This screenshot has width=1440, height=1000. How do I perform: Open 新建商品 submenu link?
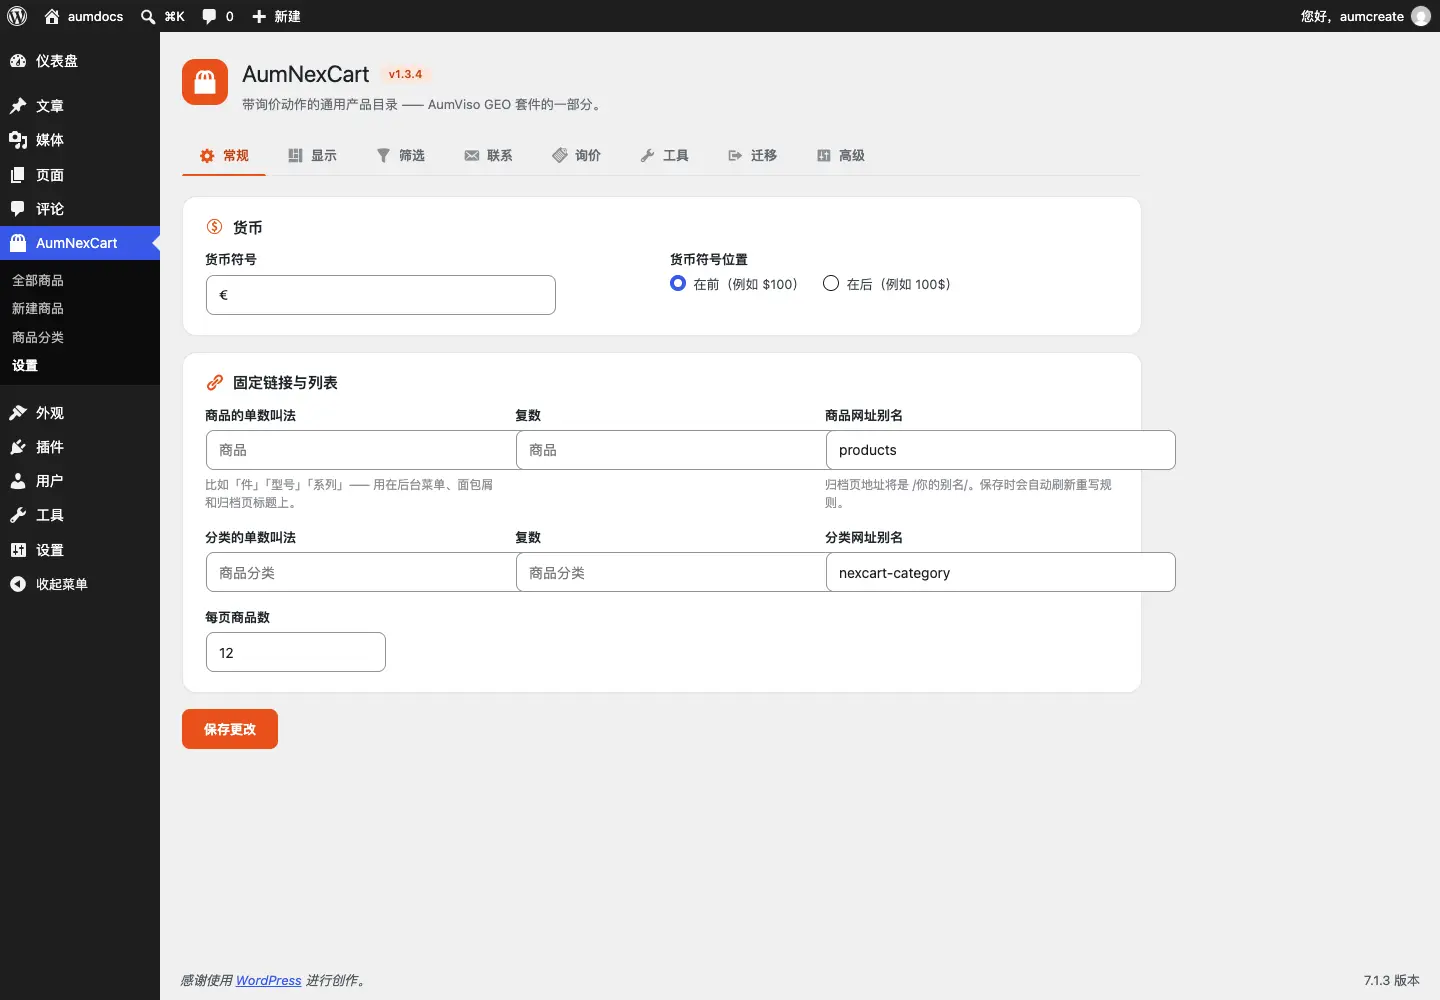(x=38, y=308)
